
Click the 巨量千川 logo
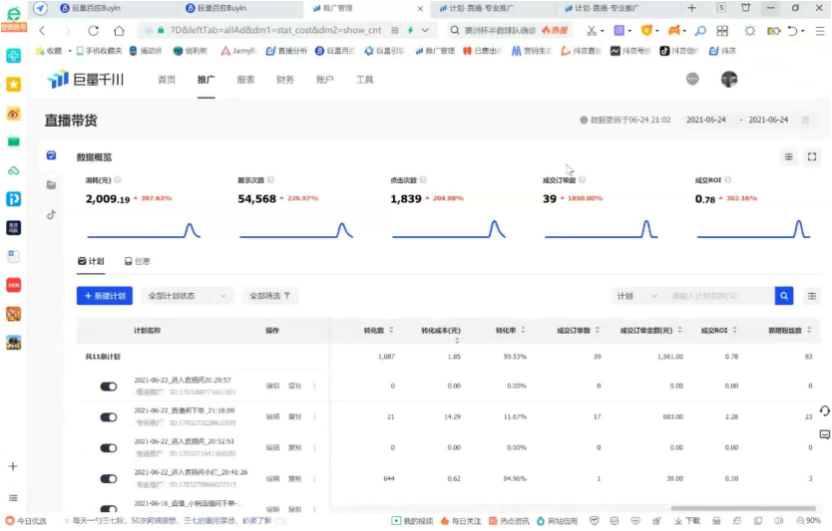85,80
